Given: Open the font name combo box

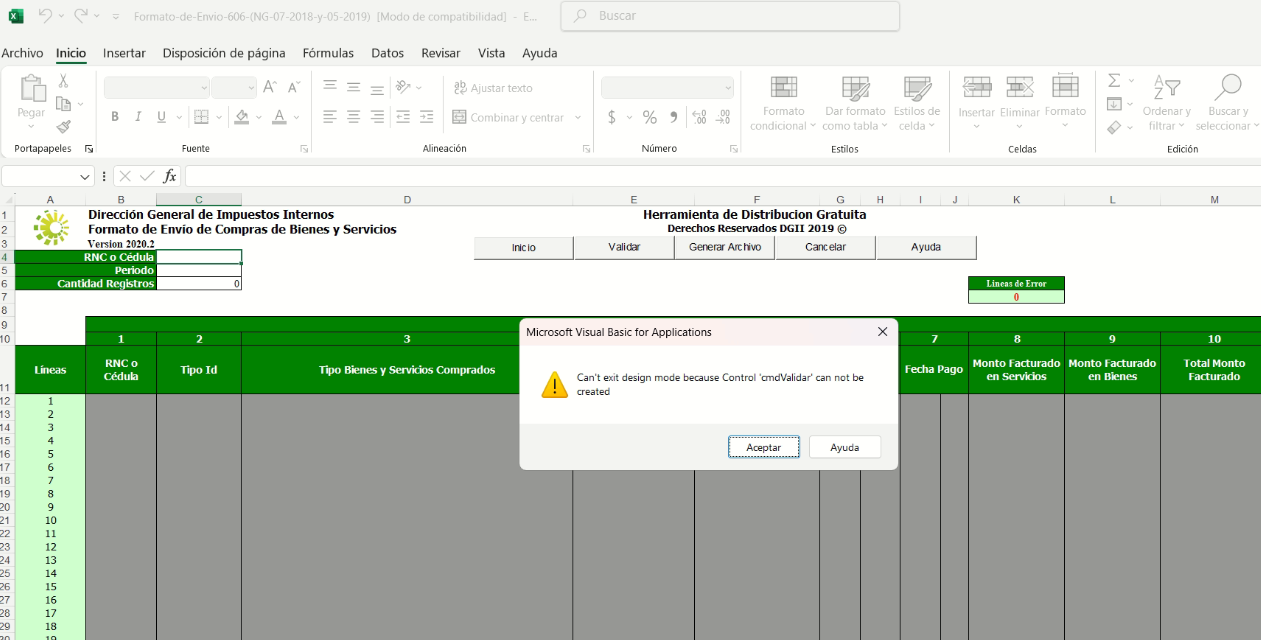Looking at the screenshot, I should pos(157,88).
